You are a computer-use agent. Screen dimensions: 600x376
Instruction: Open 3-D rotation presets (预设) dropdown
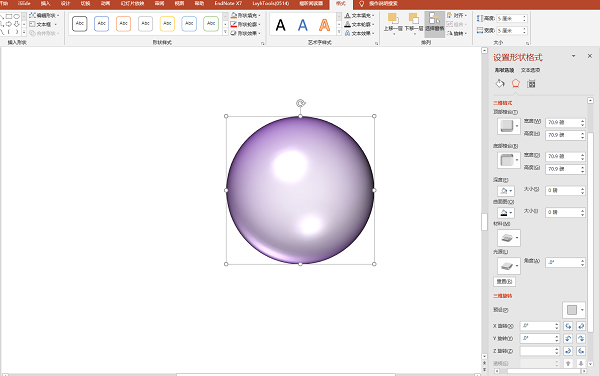tap(574, 310)
